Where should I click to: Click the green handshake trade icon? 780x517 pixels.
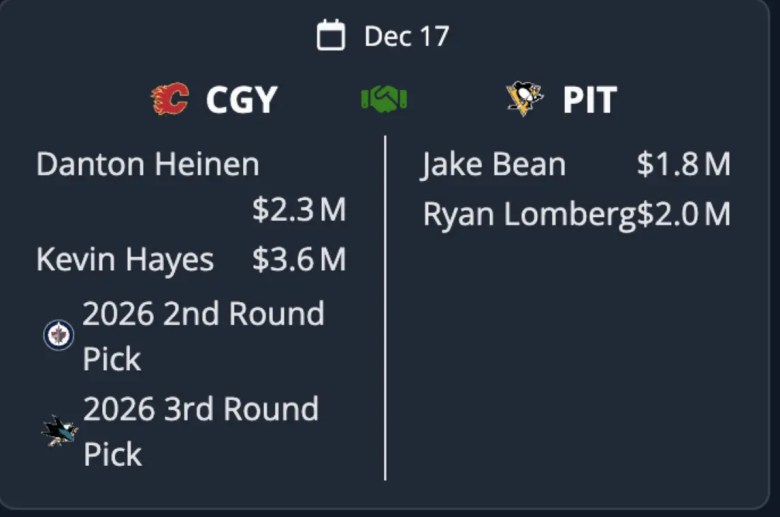point(383,99)
